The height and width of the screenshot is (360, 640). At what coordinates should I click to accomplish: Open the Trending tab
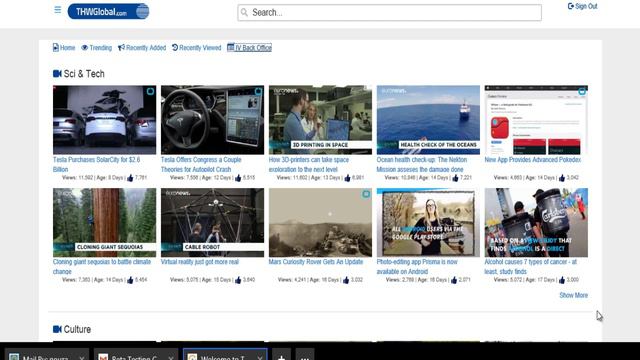[x=96, y=48]
